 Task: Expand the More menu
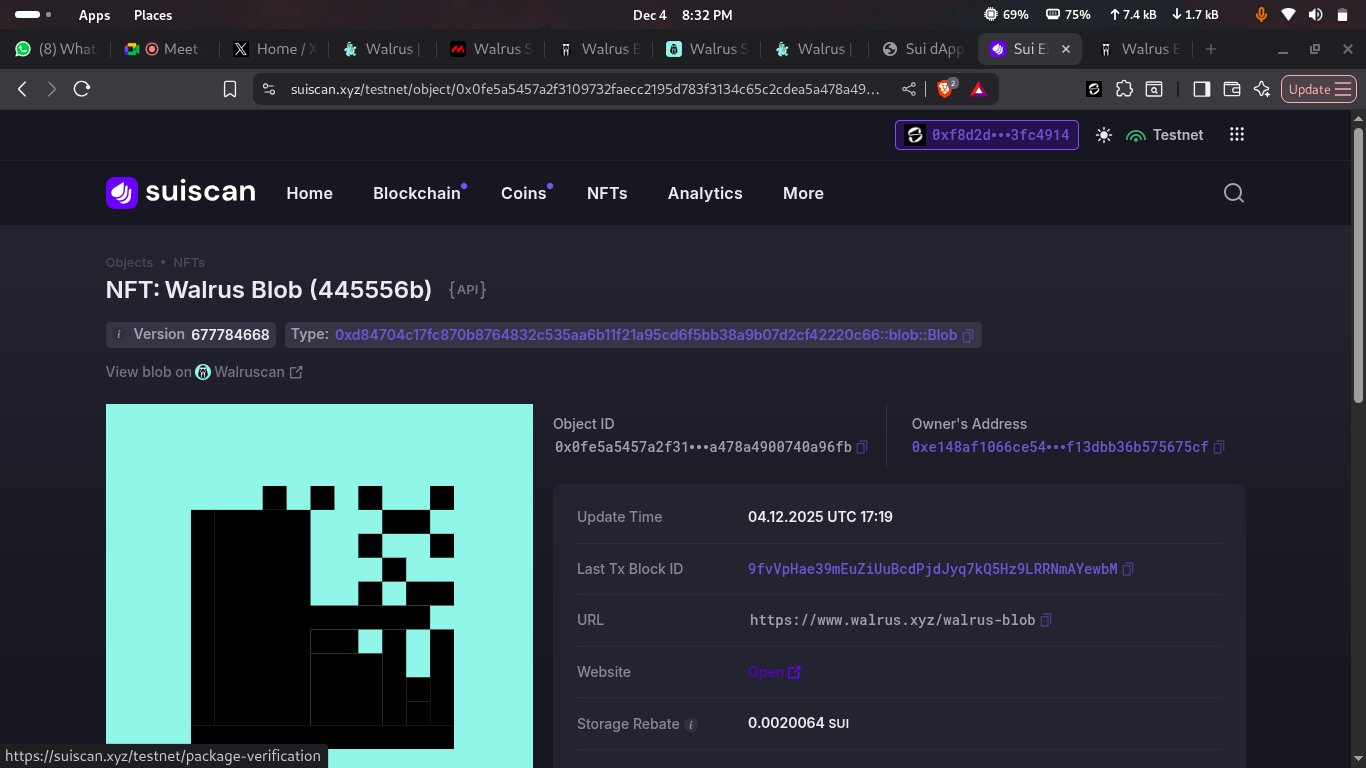(803, 193)
